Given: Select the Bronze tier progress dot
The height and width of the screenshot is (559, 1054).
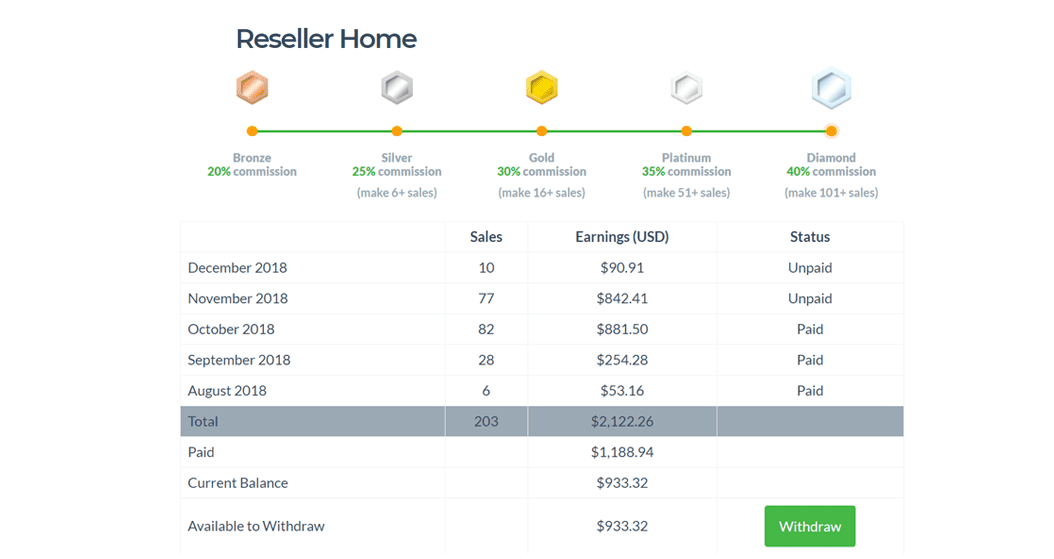Looking at the screenshot, I should point(252,131).
